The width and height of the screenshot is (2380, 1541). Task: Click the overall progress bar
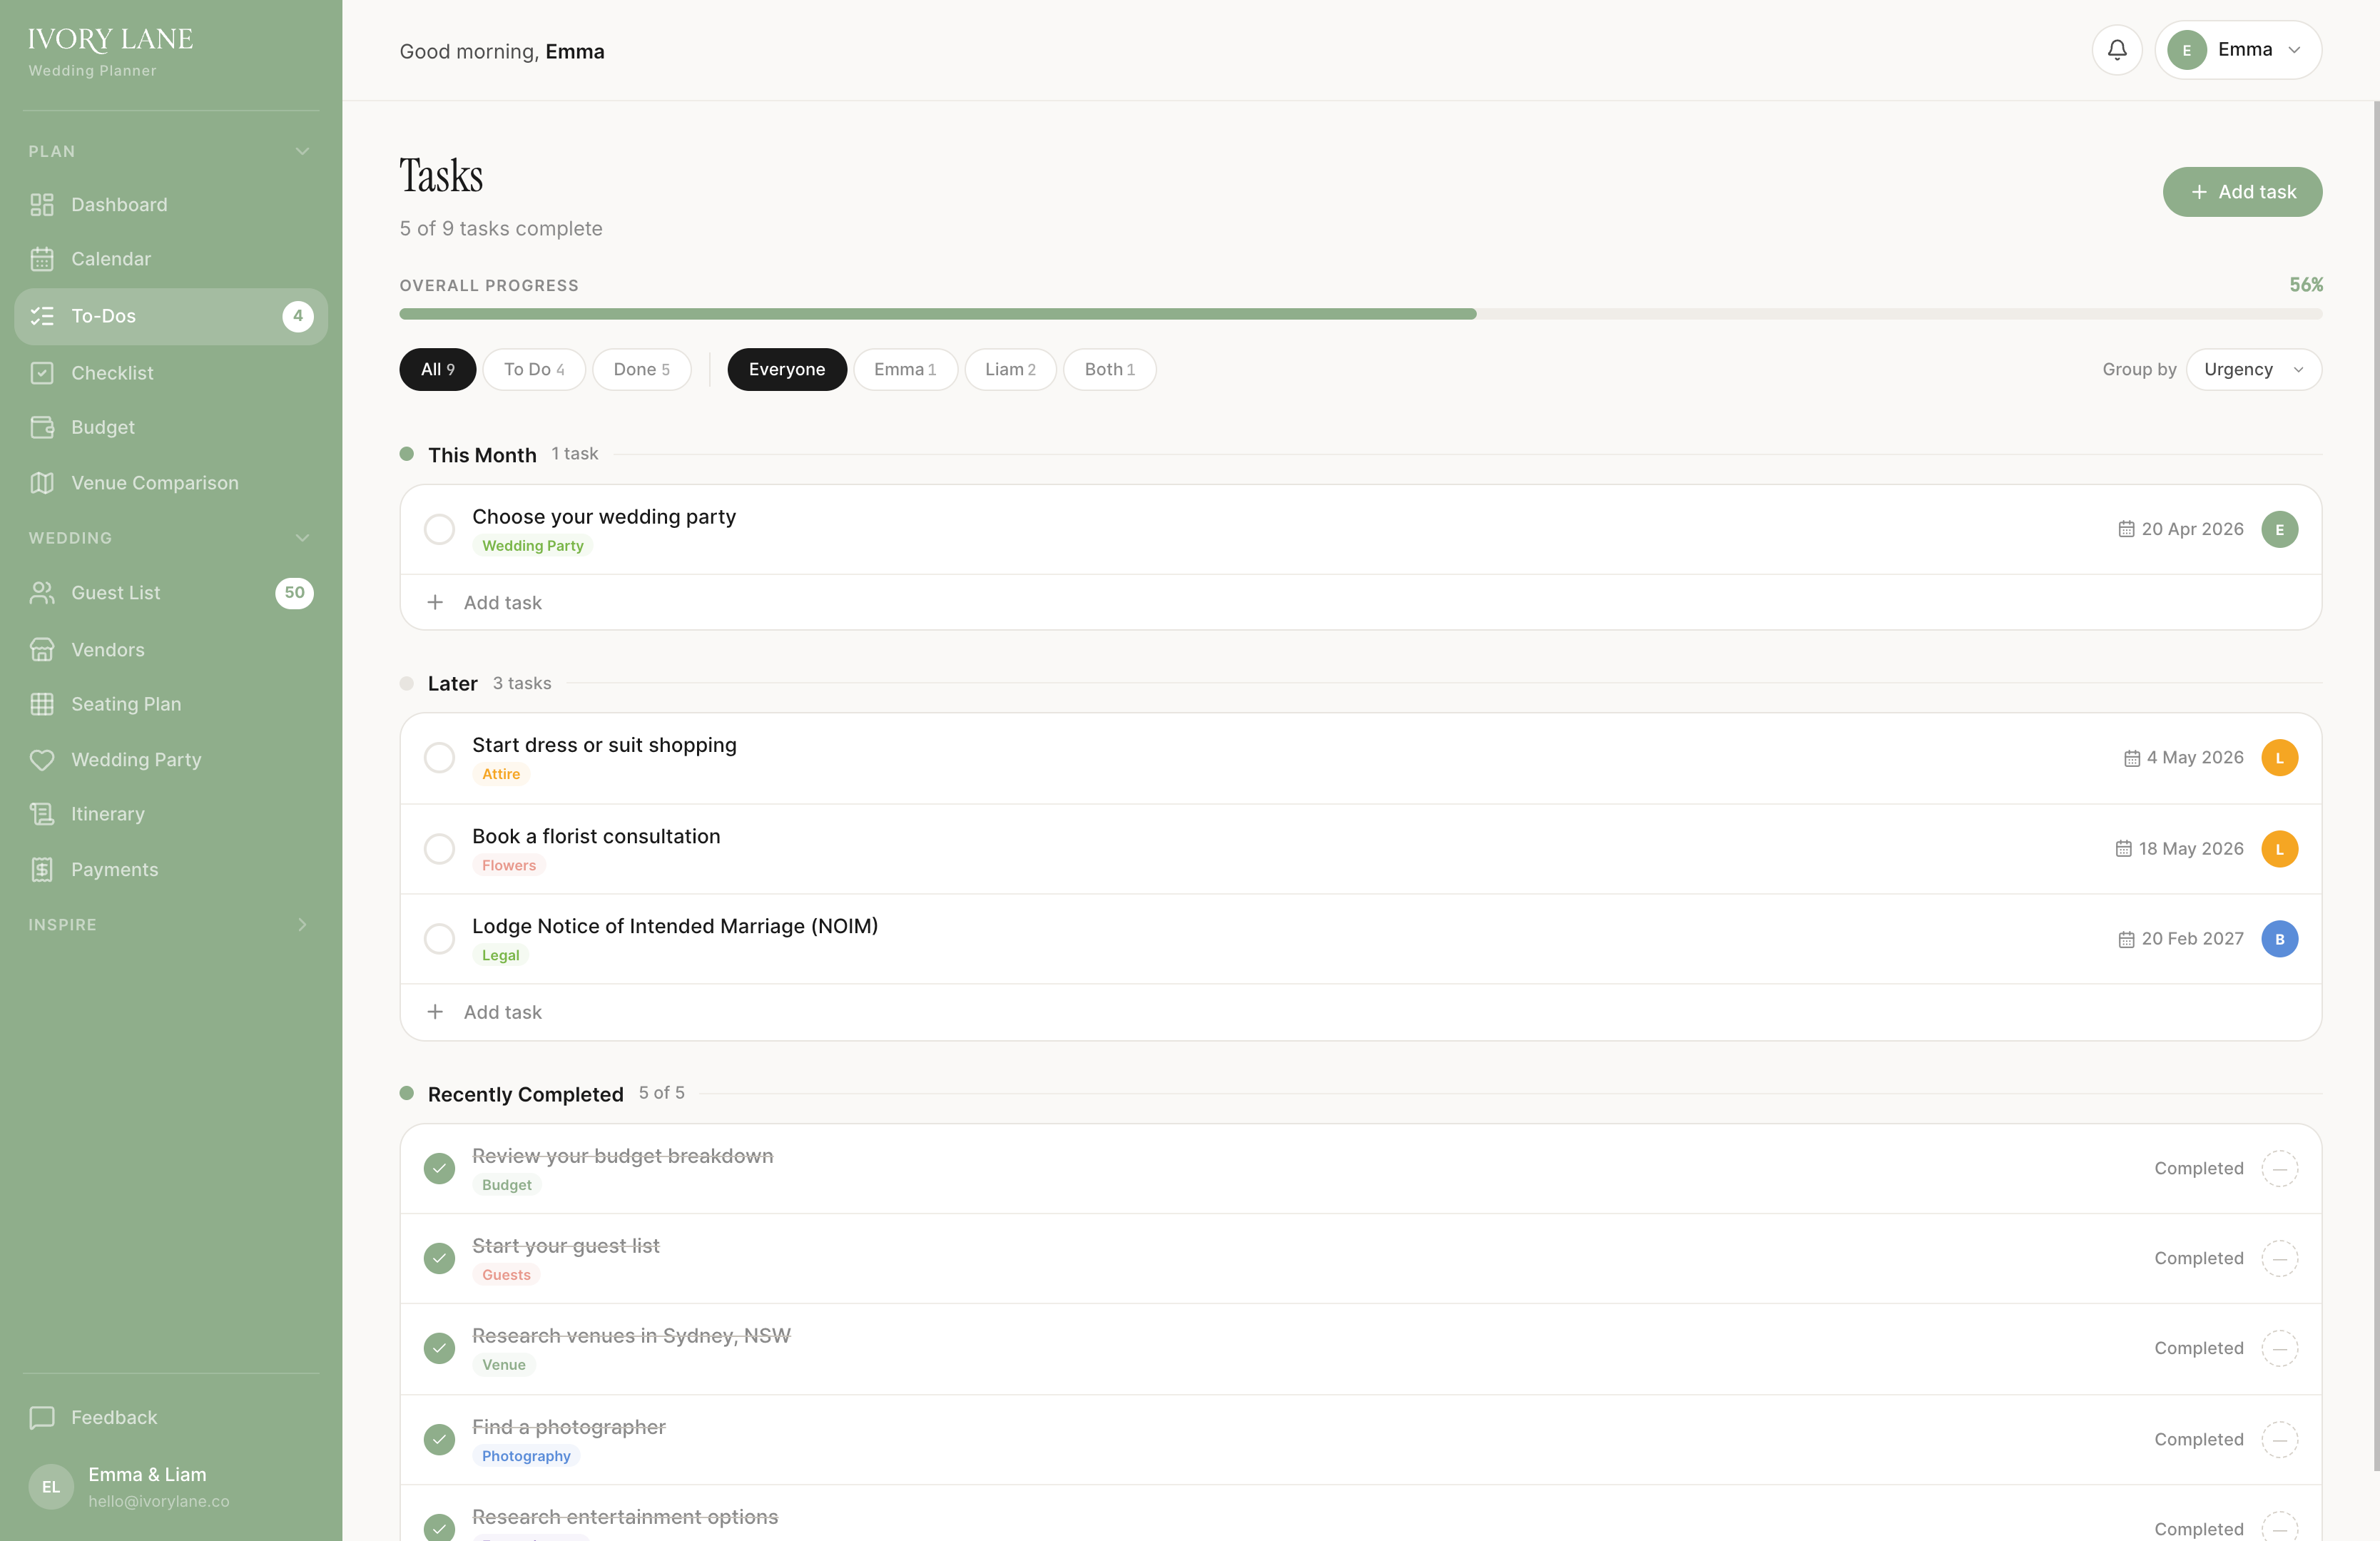1360,314
